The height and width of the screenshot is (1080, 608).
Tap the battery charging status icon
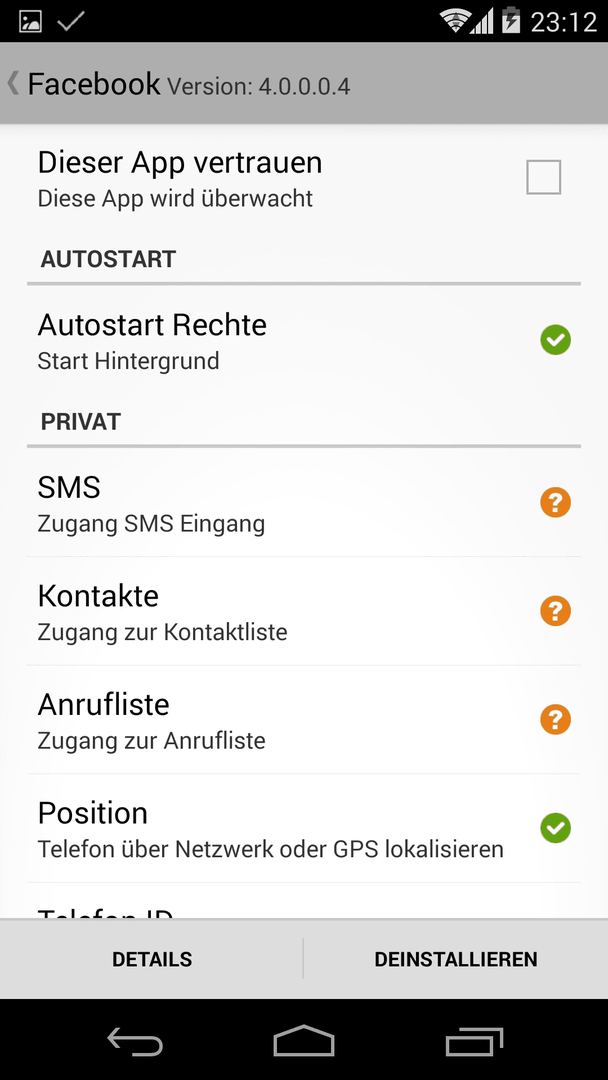(x=511, y=21)
